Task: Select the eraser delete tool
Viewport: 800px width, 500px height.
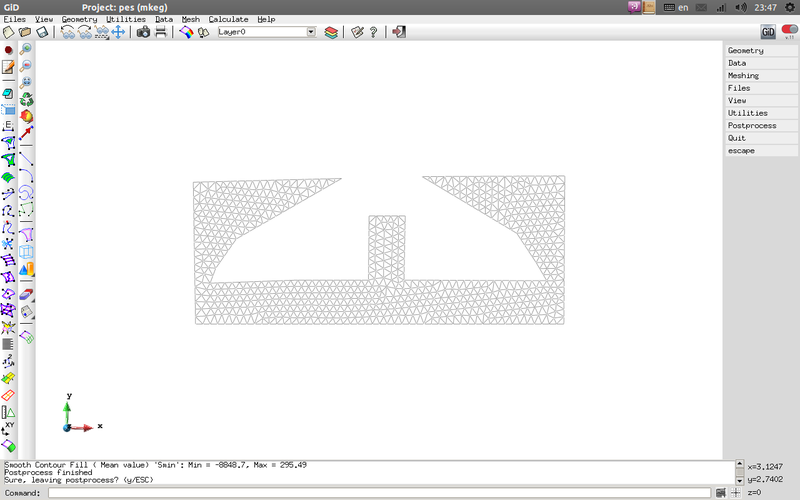Action: 26,294
